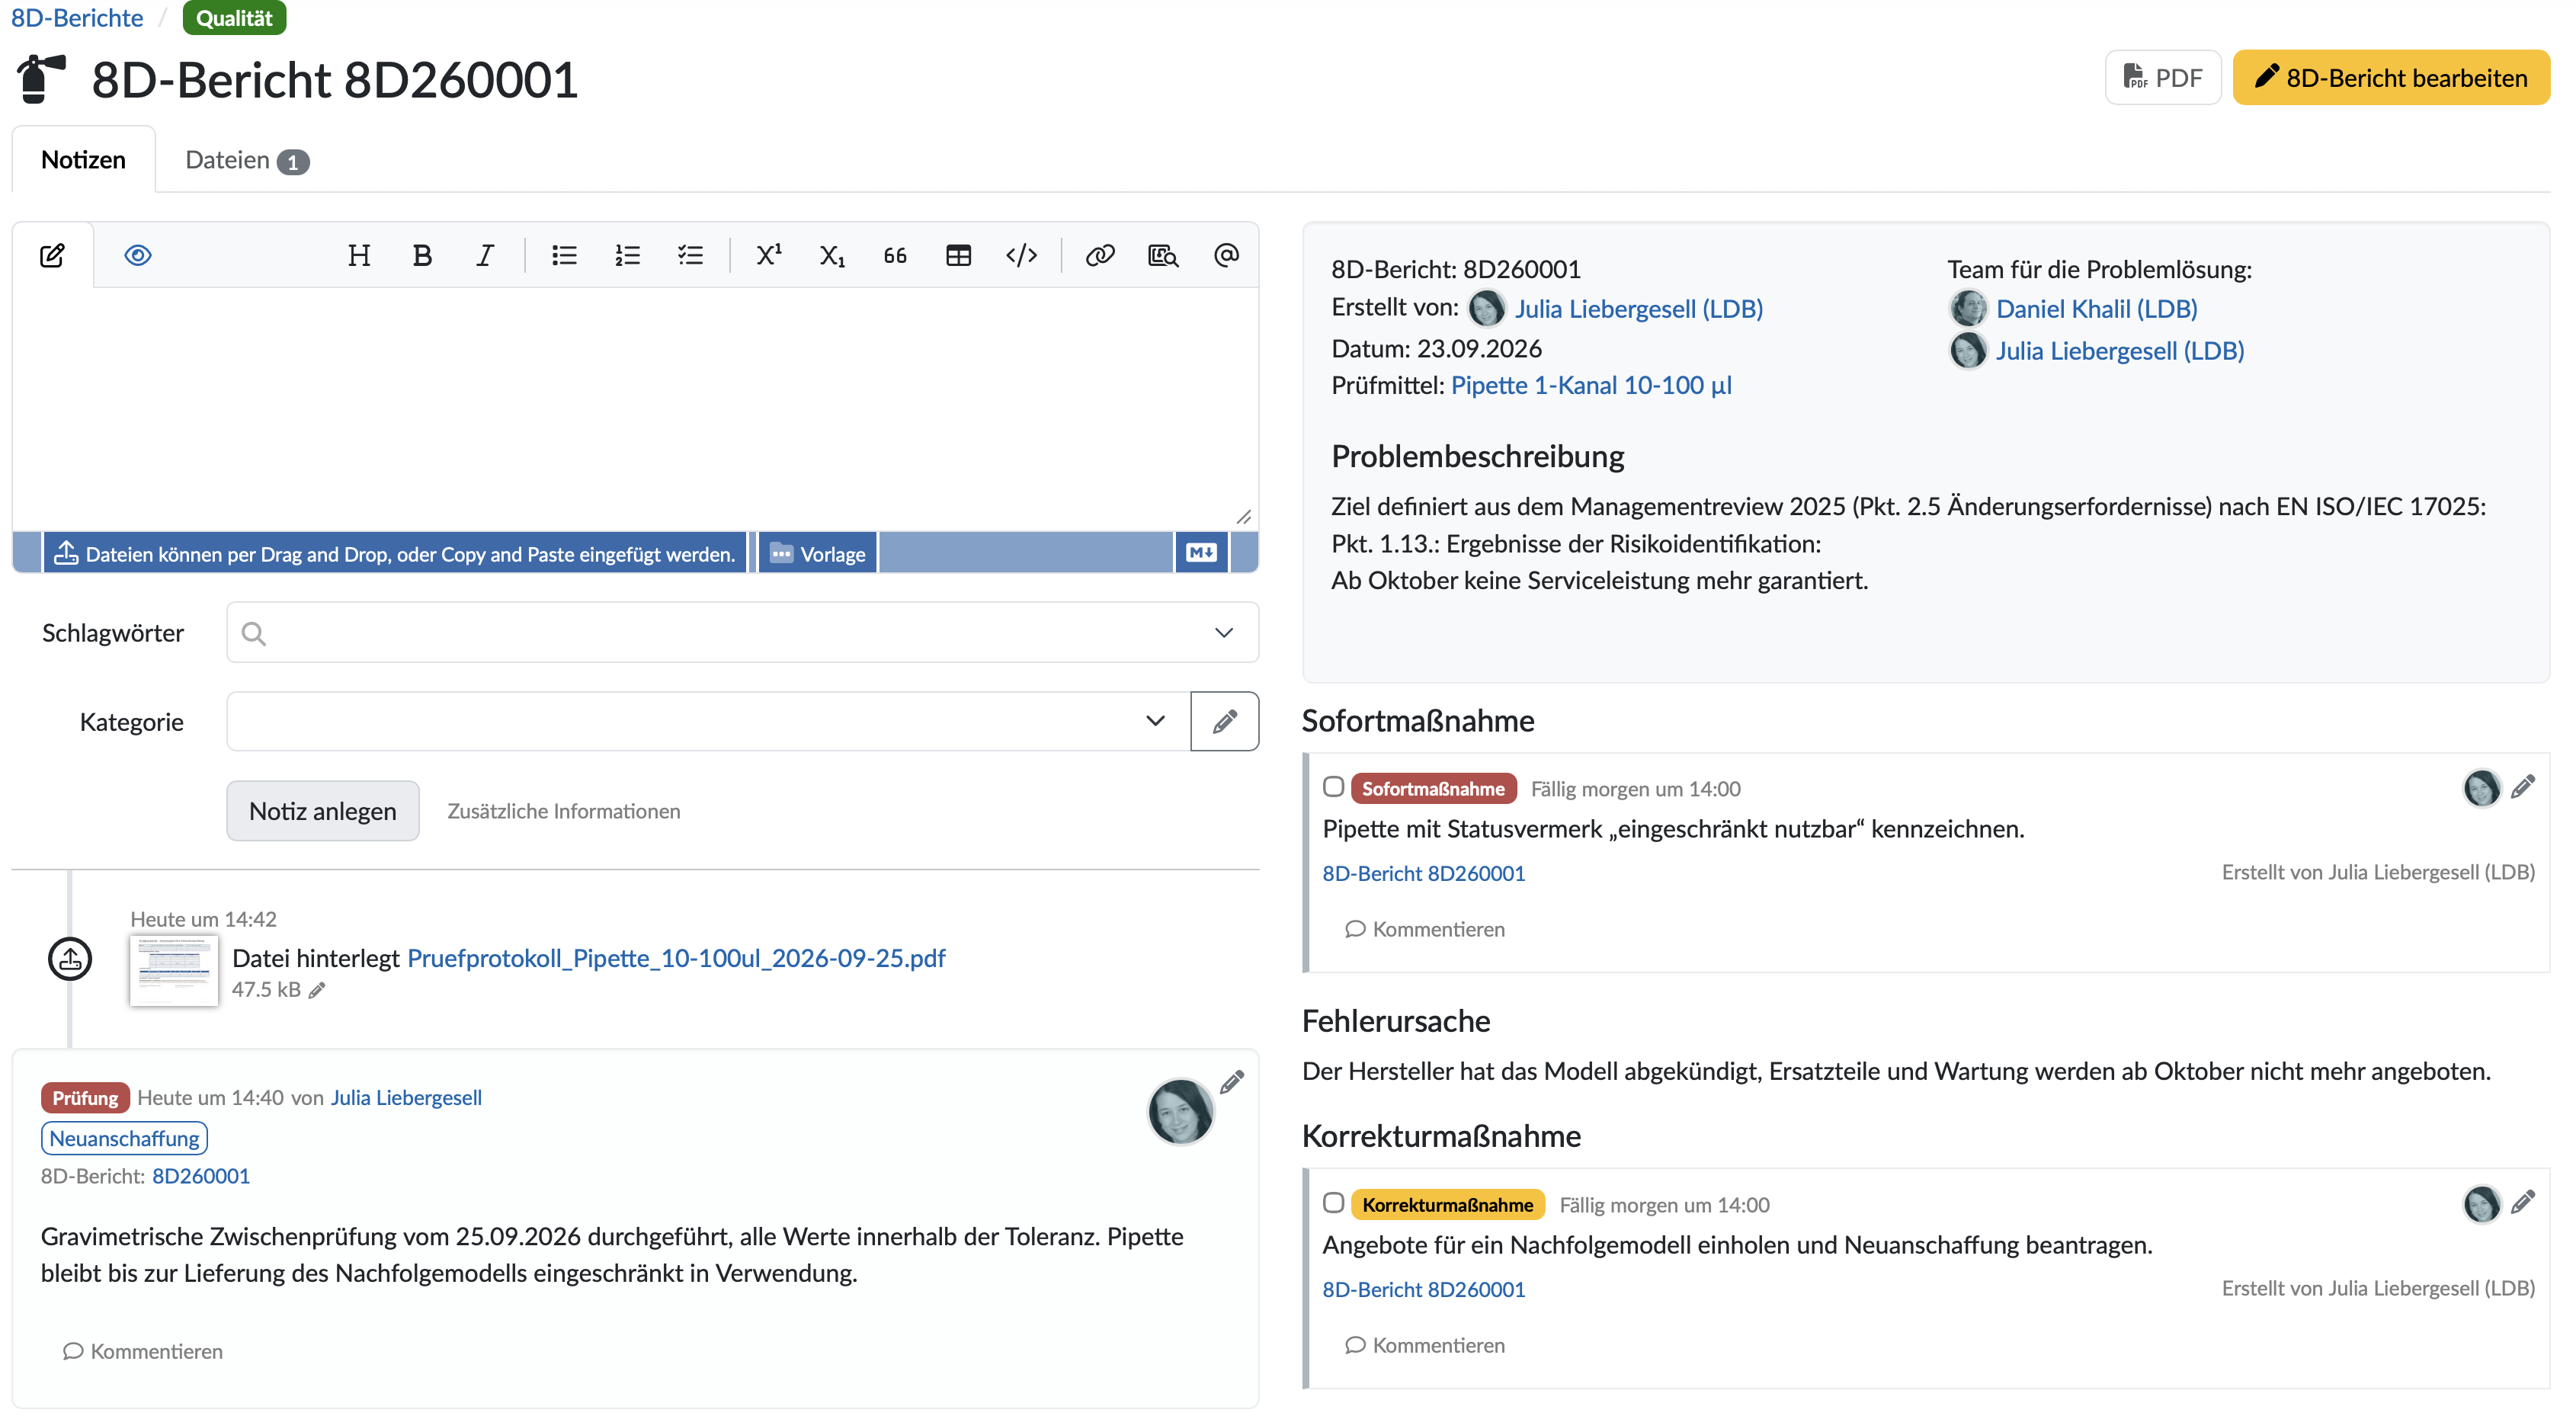The image size is (2576, 1419).
Task: Open the Vorlage template selector
Action: click(x=818, y=554)
